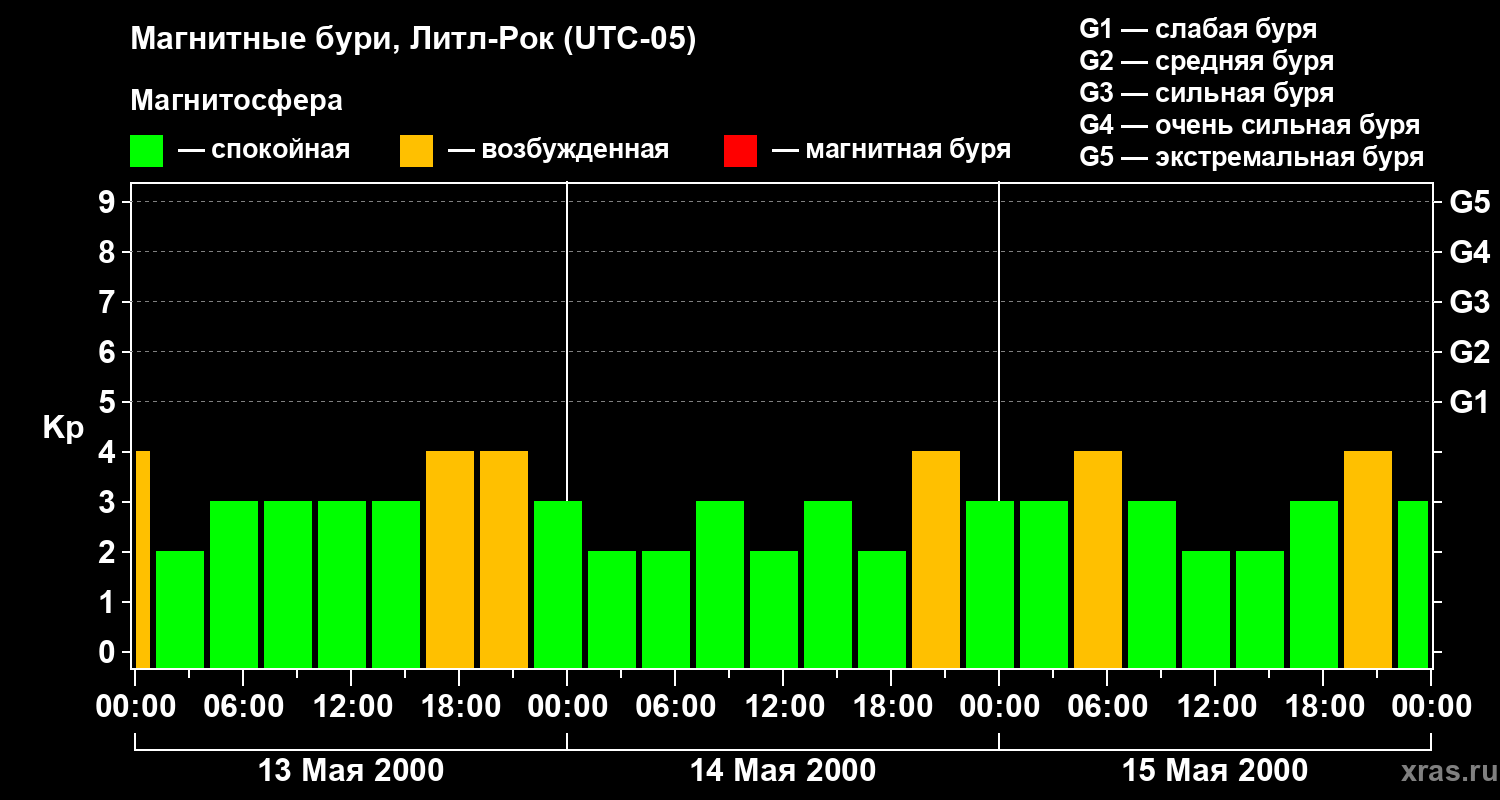The width and height of the screenshot is (1500, 800).
Task: Click the orange bar at 18:00 on 13 May
Action: (450, 559)
